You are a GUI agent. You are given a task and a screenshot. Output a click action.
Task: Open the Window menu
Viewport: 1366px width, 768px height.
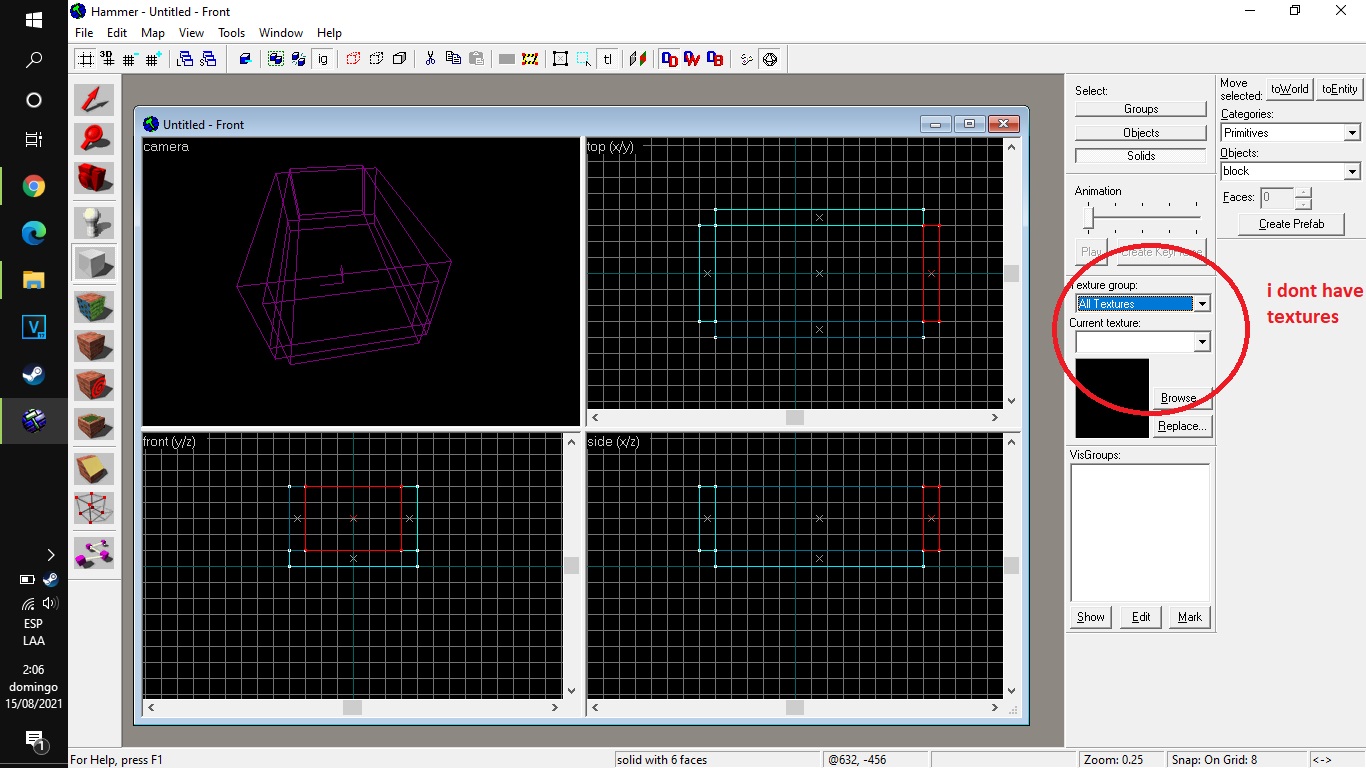281,32
